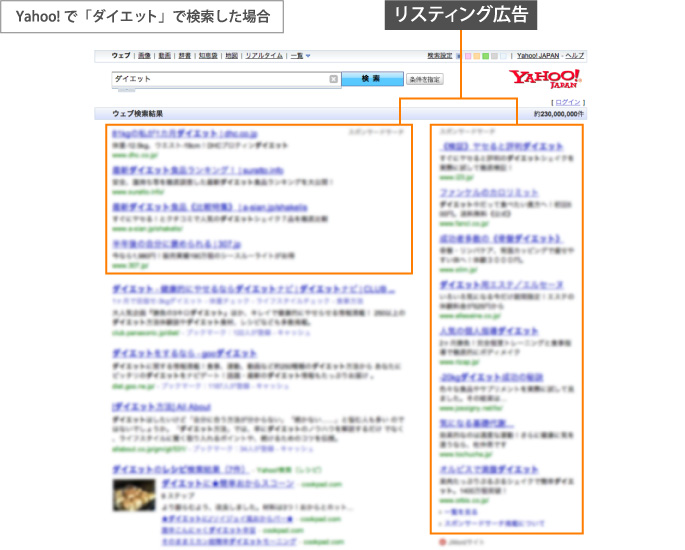Switch to the 画像 search tab
Screen dimensions: 685x550
[x=144, y=55]
